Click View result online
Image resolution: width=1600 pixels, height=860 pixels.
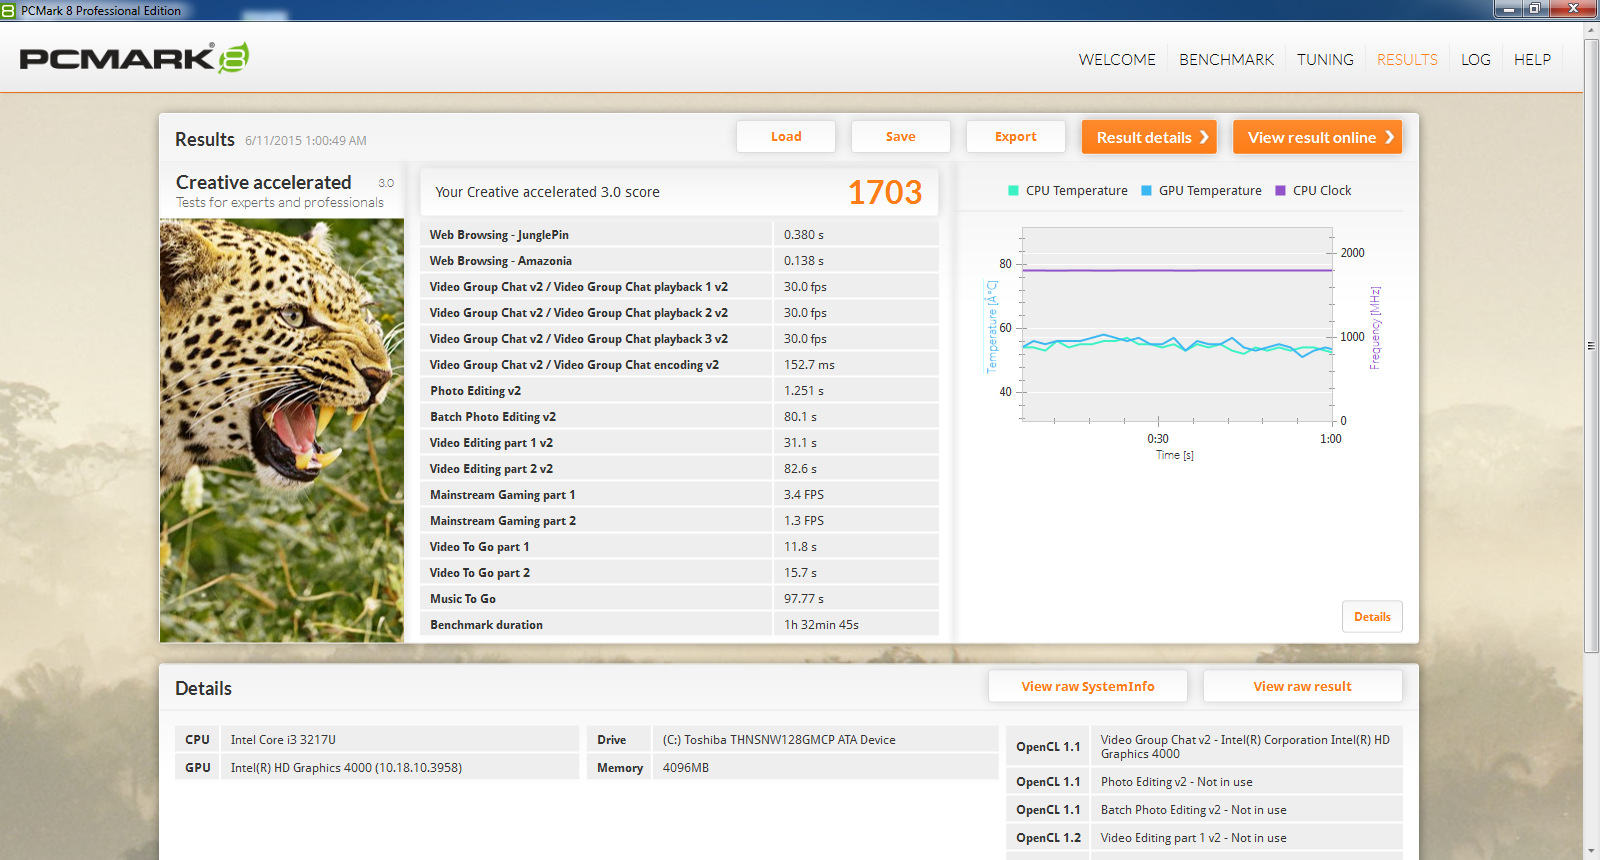pyautogui.click(x=1317, y=137)
